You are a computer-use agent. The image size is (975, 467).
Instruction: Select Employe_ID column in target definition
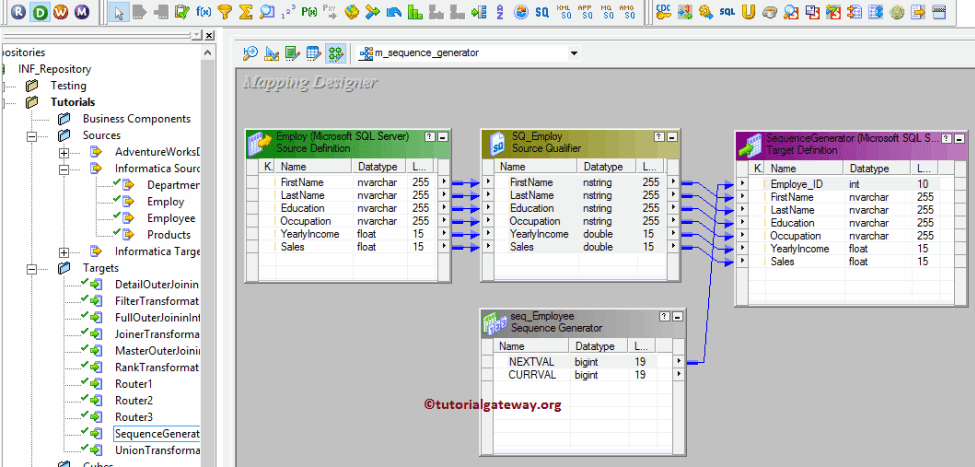coord(797,184)
